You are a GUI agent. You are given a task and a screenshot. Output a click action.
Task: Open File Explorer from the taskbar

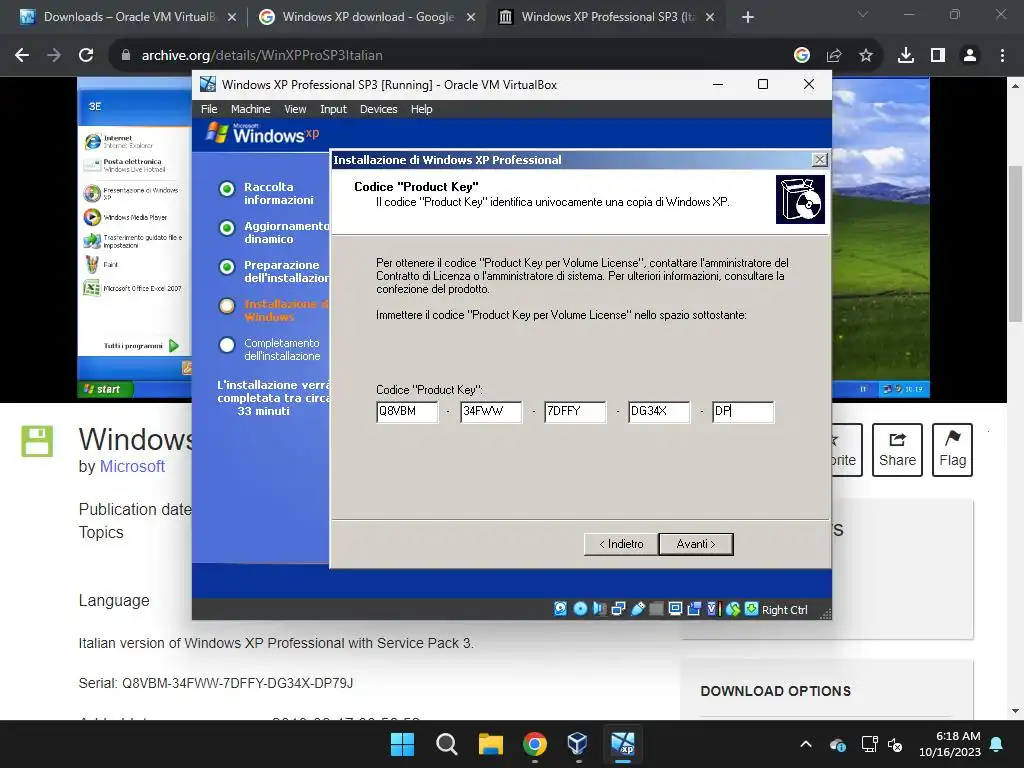(490, 744)
